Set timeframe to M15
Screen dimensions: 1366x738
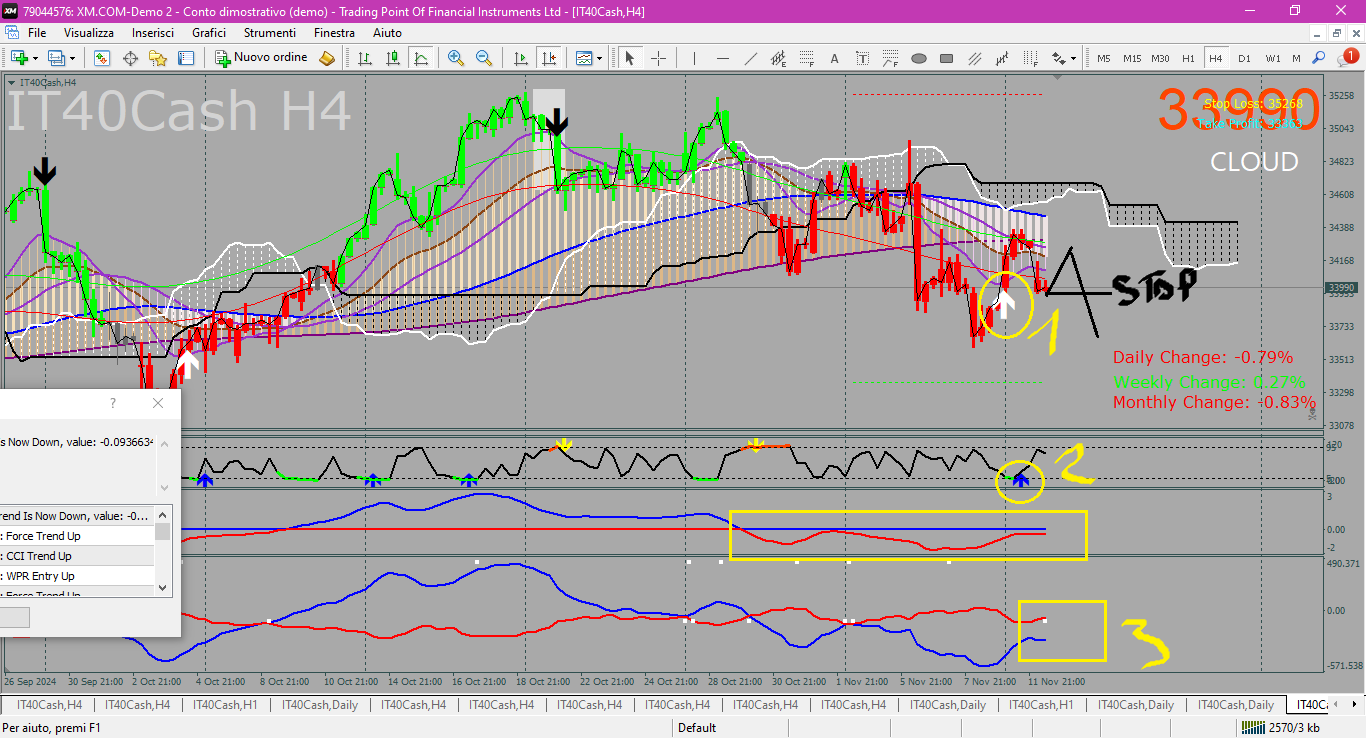1132,58
